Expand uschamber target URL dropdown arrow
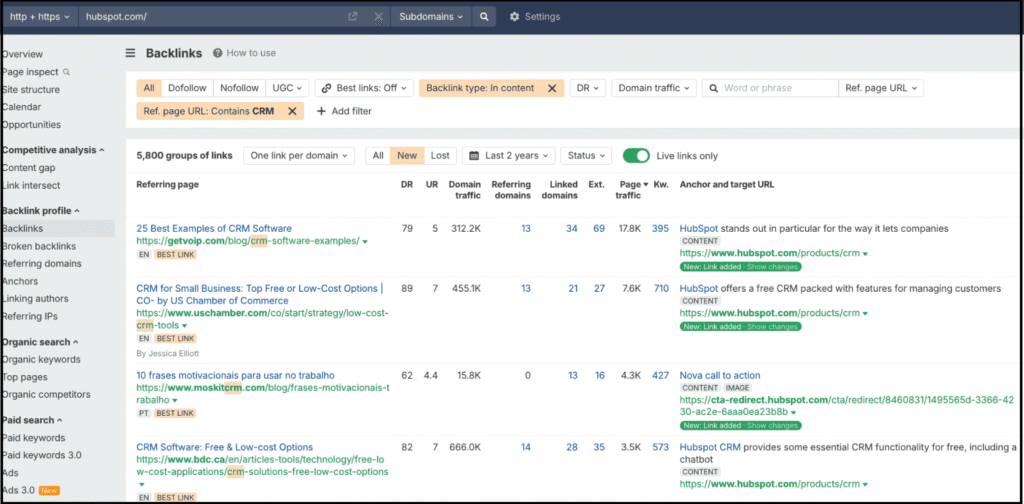Image resolution: width=1024 pixels, height=504 pixels. pyautogui.click(x=865, y=314)
